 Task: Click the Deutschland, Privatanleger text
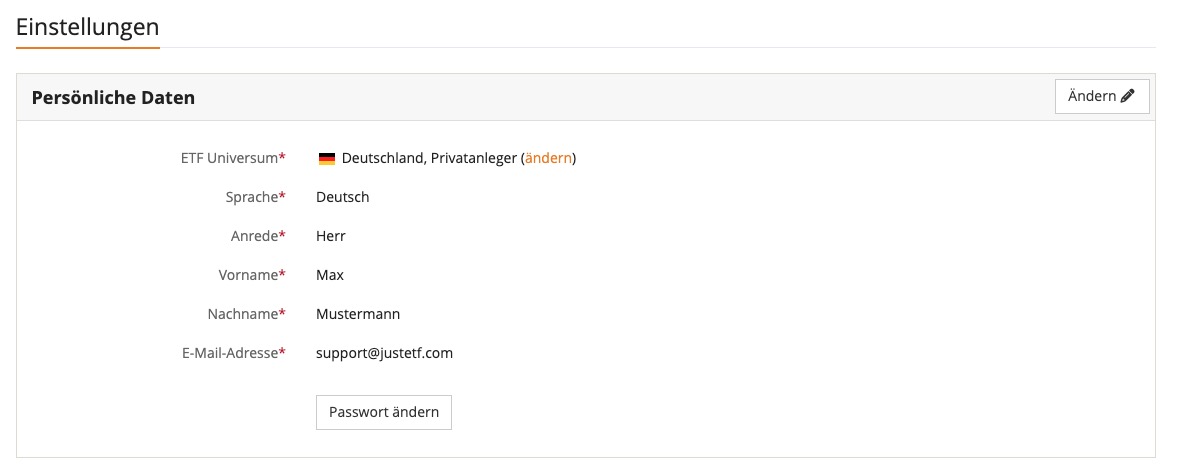tap(429, 158)
